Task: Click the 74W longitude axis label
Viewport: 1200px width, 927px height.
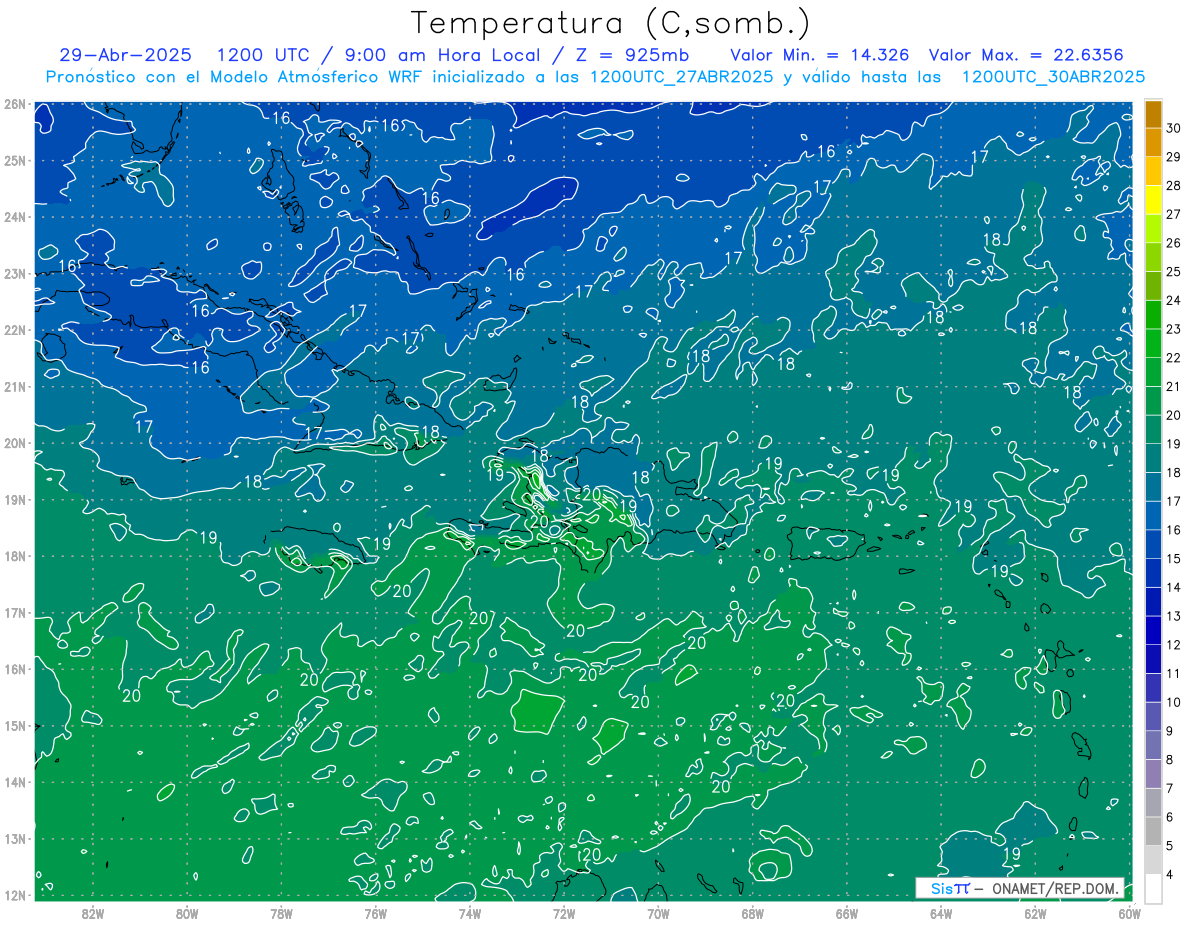Action: 470,914
